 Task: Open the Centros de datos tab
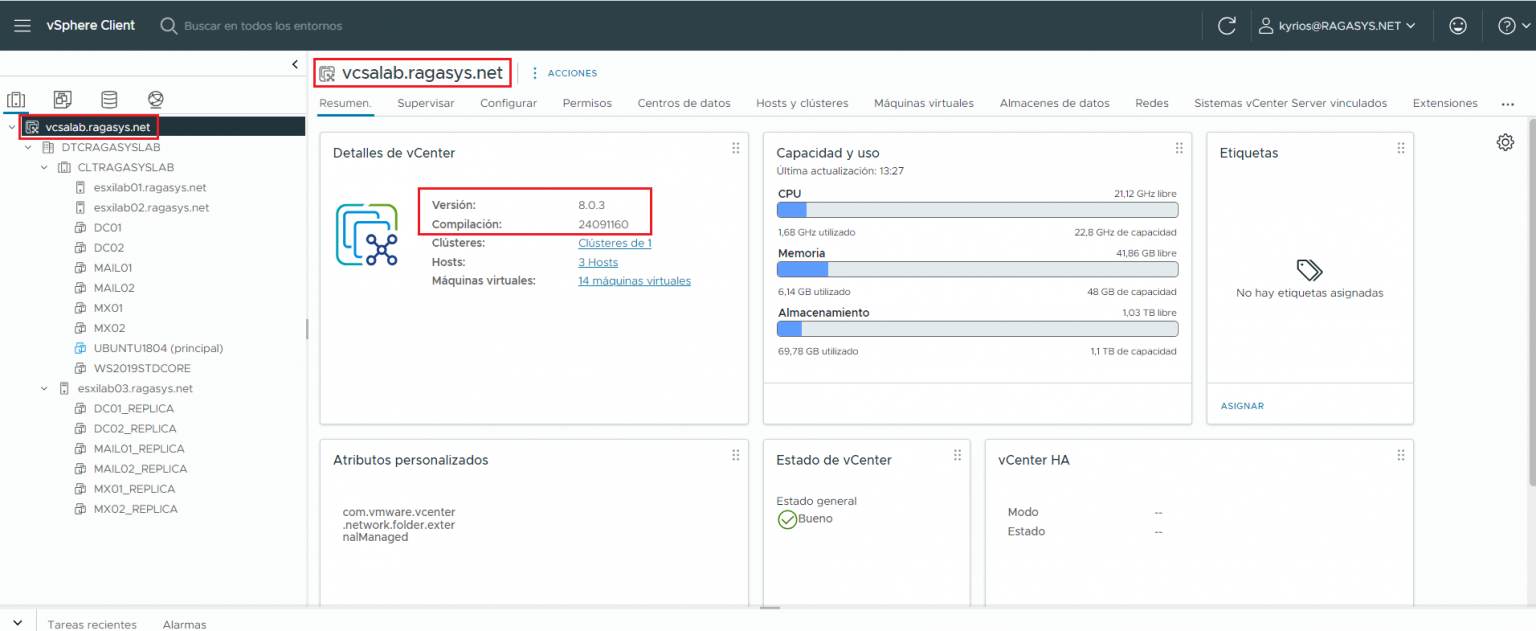[x=684, y=103]
